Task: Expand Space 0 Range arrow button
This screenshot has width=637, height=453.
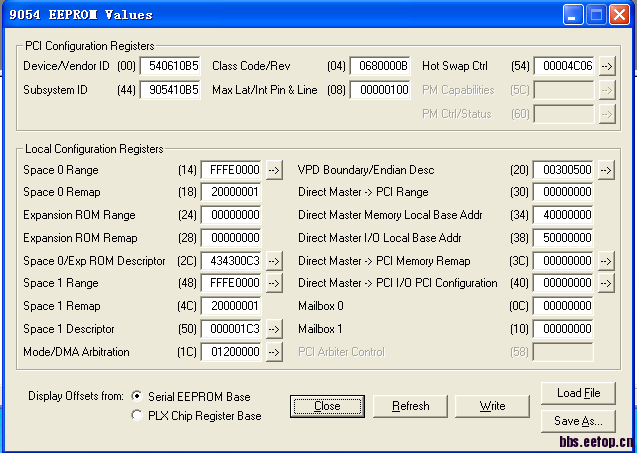Action: tap(274, 170)
